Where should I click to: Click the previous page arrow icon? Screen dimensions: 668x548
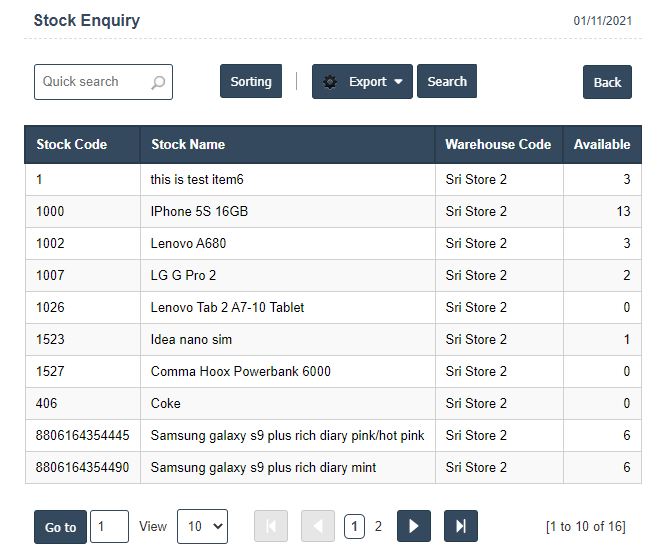click(318, 526)
